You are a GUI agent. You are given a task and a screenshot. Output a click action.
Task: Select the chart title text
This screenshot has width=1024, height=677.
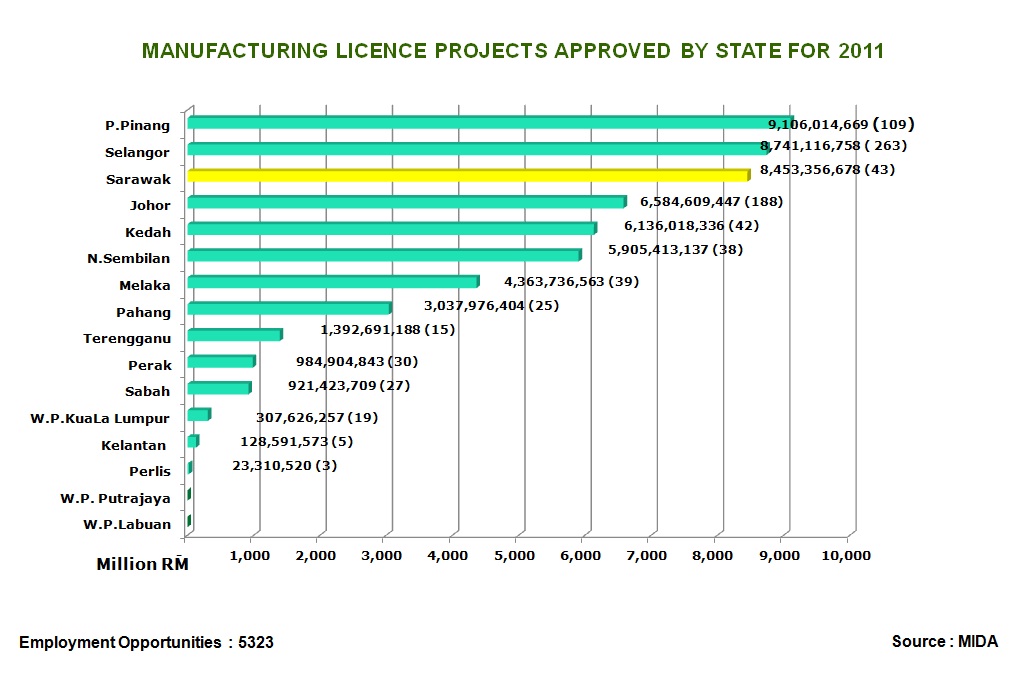point(512,51)
